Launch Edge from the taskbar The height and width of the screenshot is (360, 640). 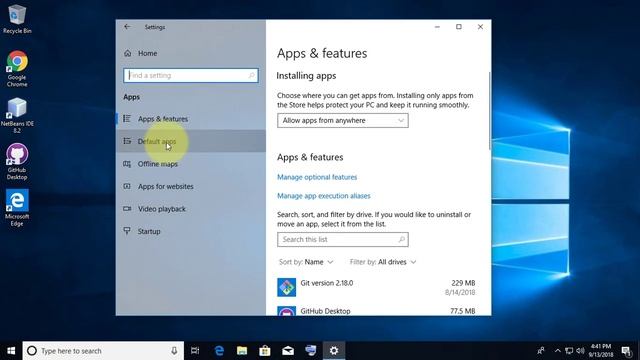(219, 351)
